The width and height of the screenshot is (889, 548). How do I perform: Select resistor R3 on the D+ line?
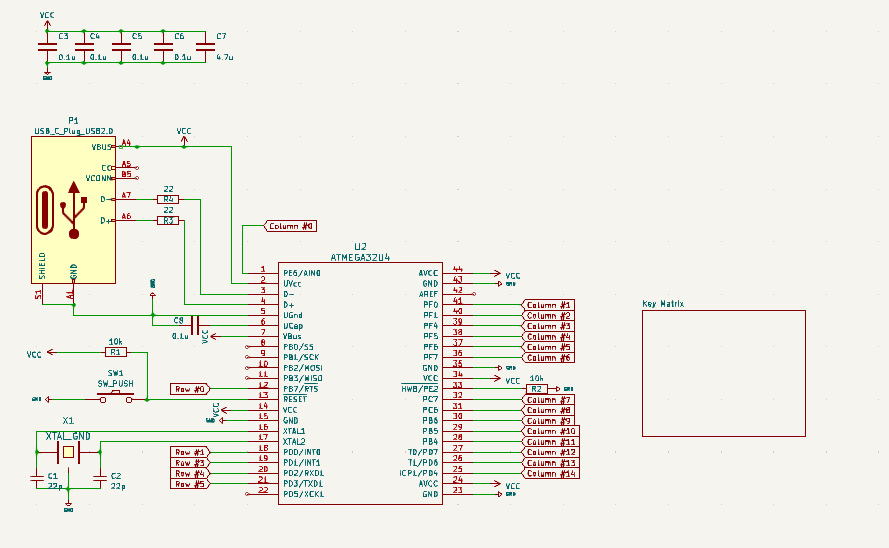pyautogui.click(x=168, y=220)
